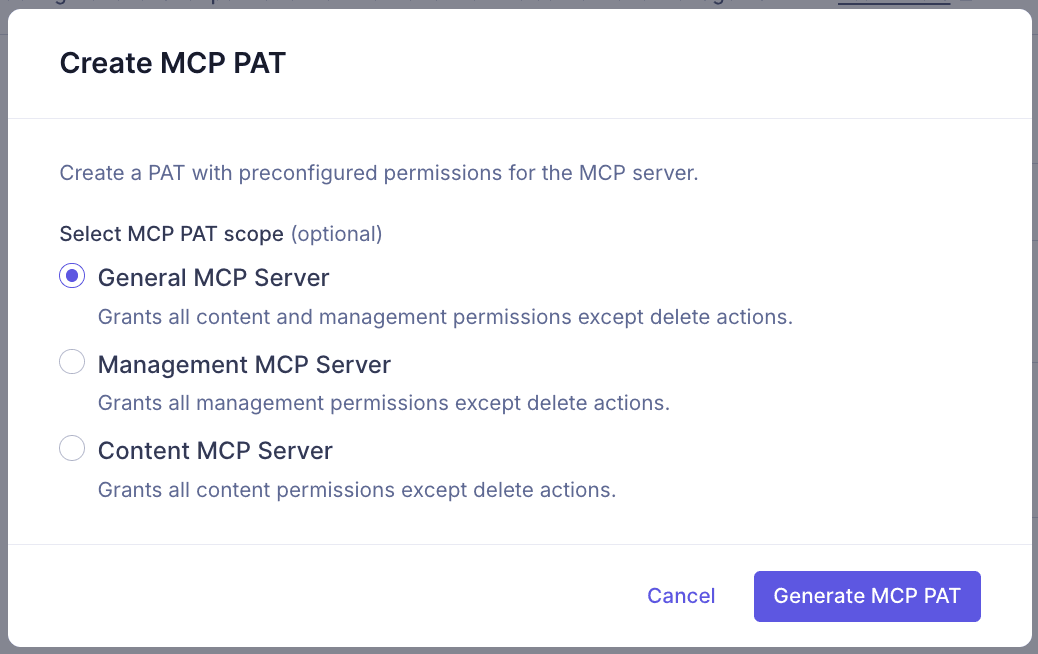Click the Management MCP Server label text
The image size is (1038, 654).
[244, 364]
